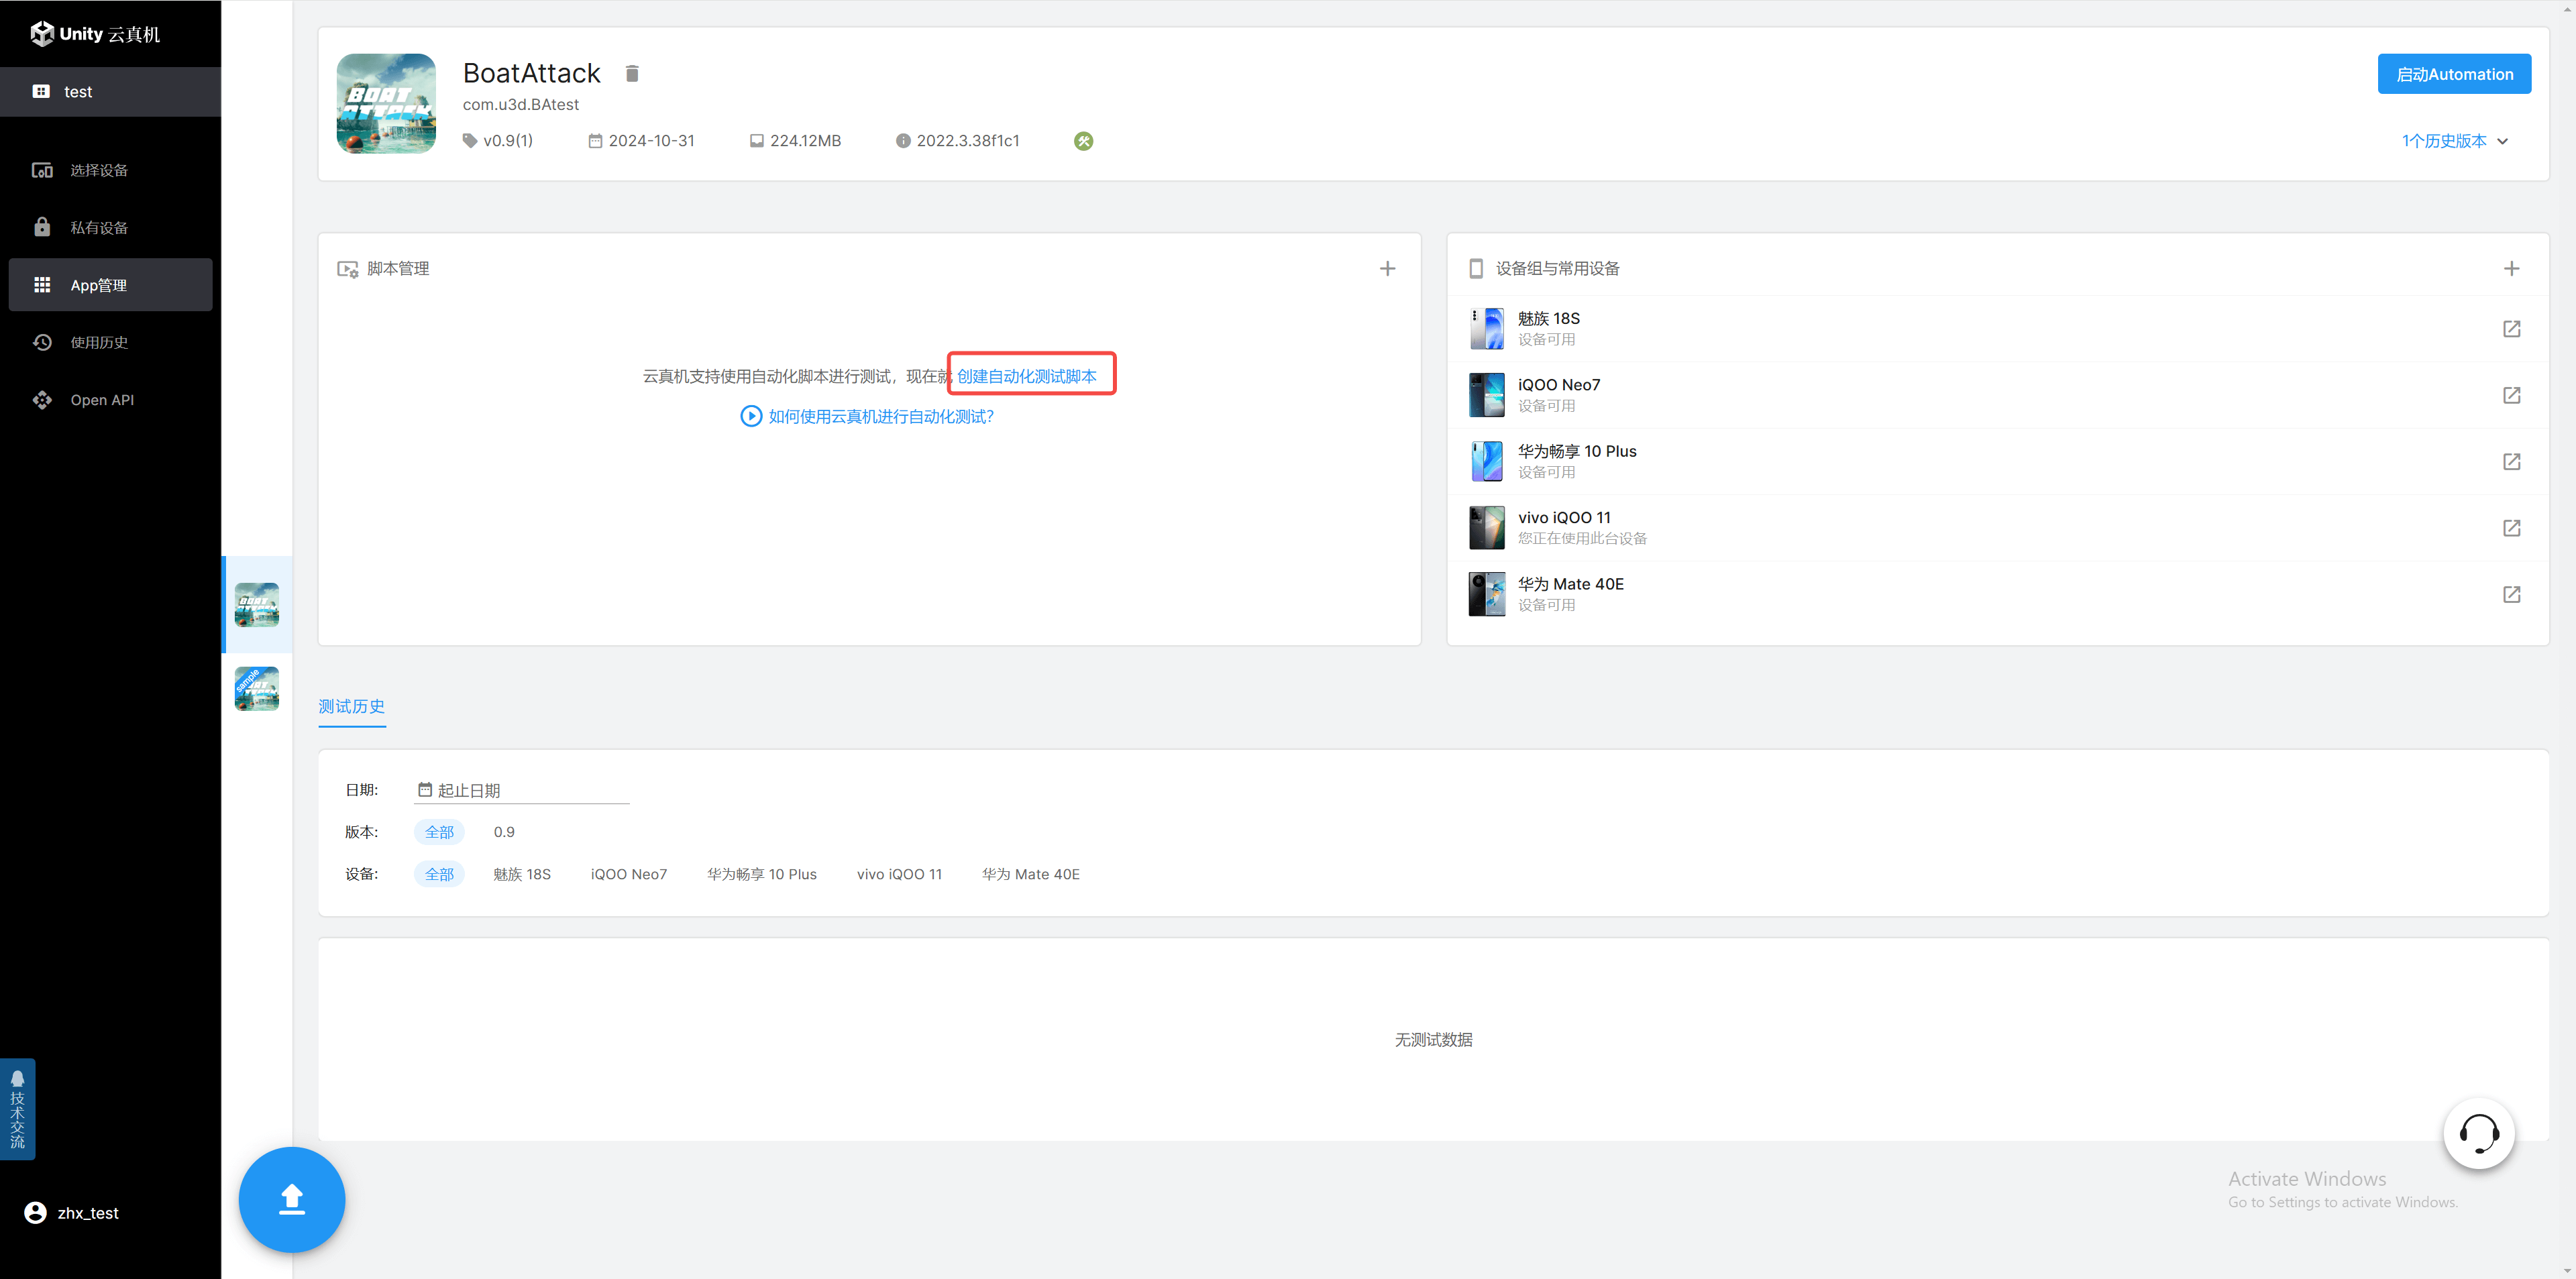The width and height of the screenshot is (2576, 1279).
Task: Go to 使用历史 in sidebar
Action: coord(98,342)
